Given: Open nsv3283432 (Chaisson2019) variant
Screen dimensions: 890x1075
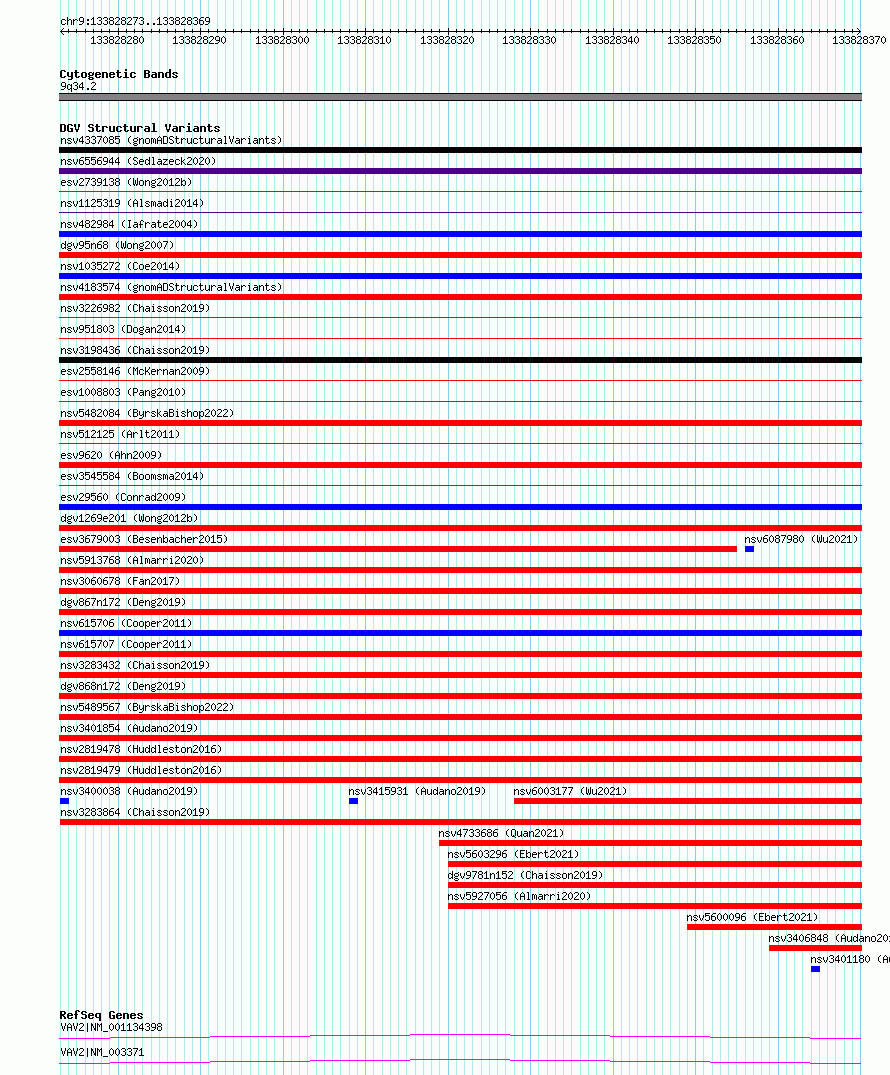Looking at the screenshot, I should tap(135, 665).
